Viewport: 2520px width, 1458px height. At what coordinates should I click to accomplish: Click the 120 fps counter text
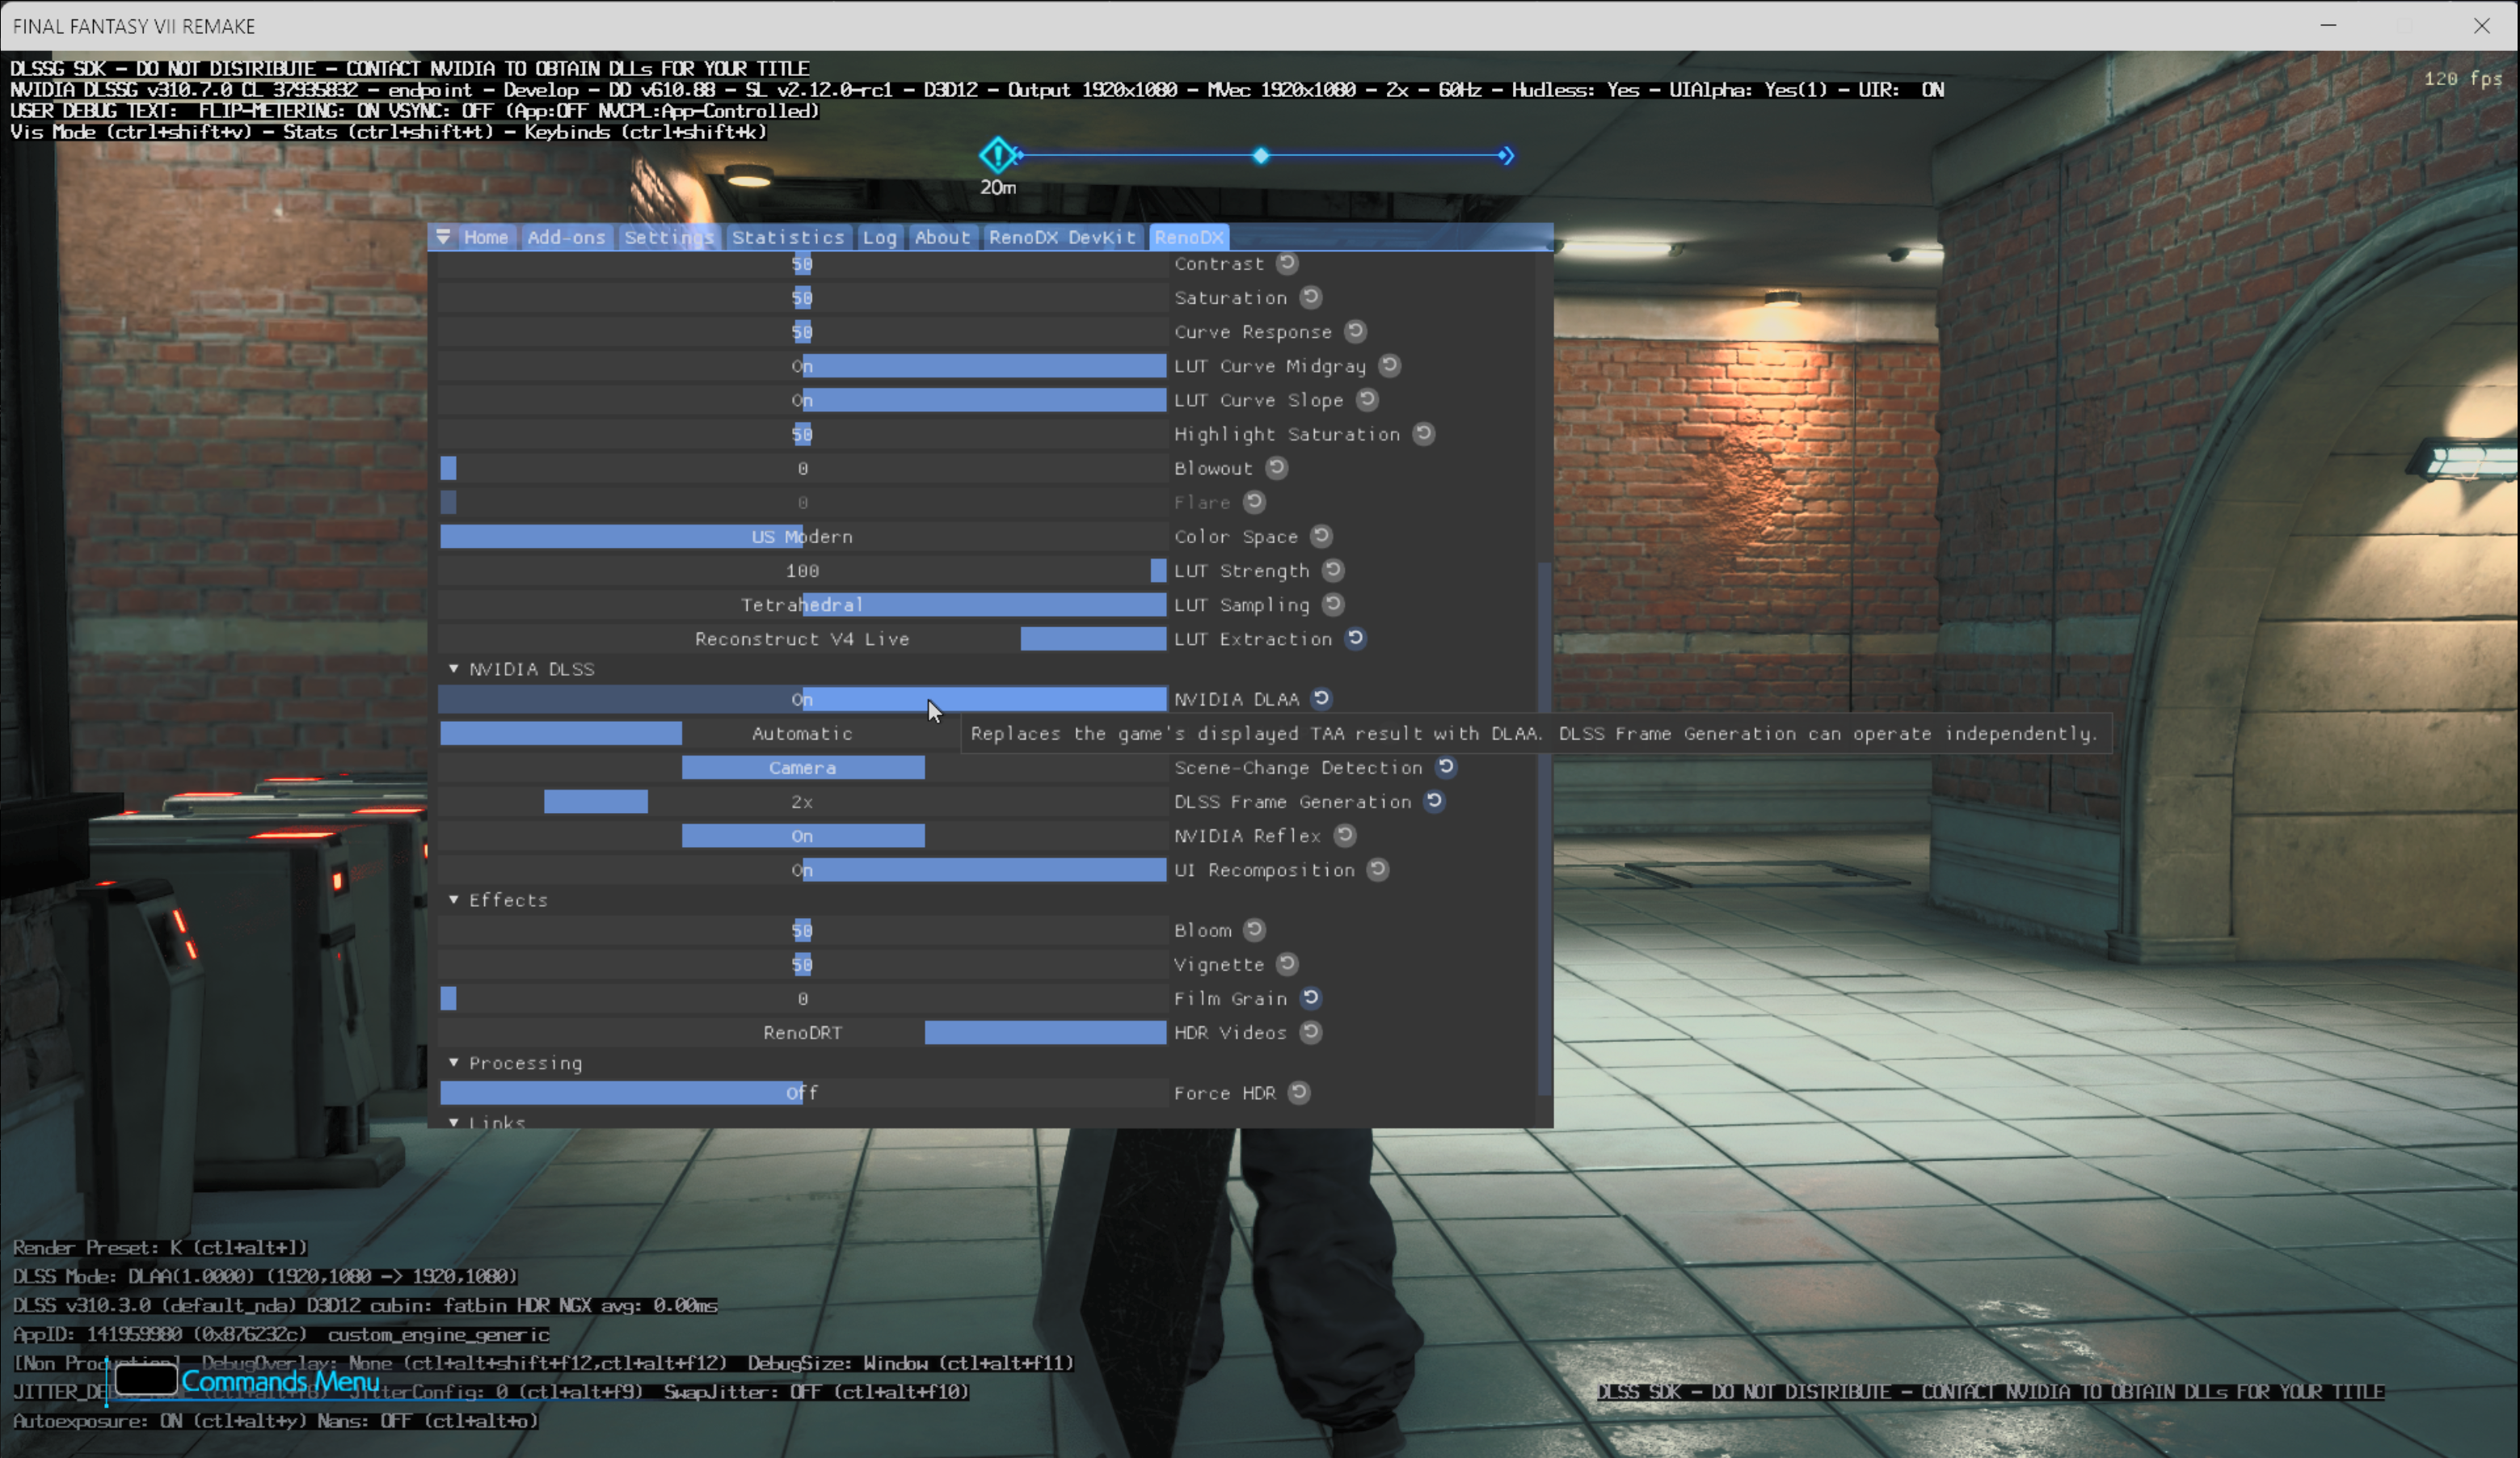(x=2462, y=78)
